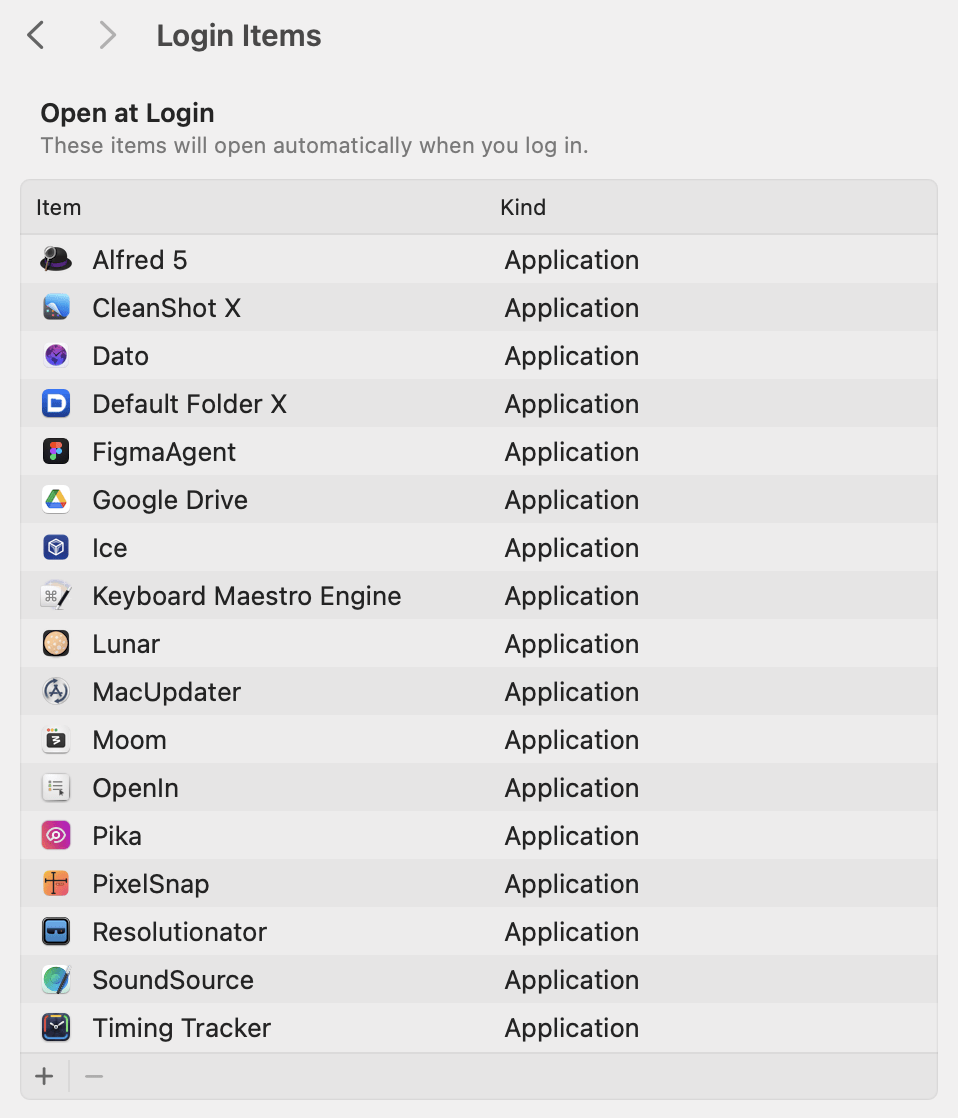Click the SoundSource icon
This screenshot has width=958, height=1118.
coord(56,979)
